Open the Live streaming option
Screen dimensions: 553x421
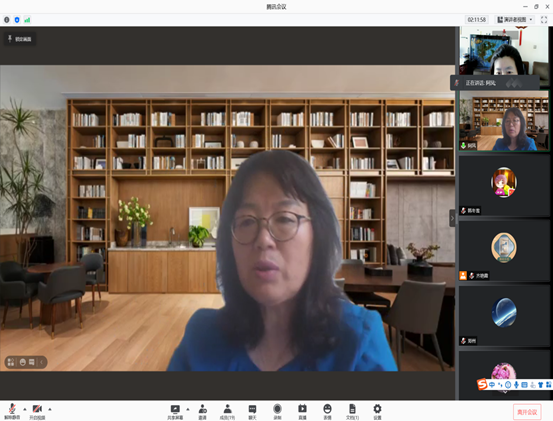click(302, 411)
